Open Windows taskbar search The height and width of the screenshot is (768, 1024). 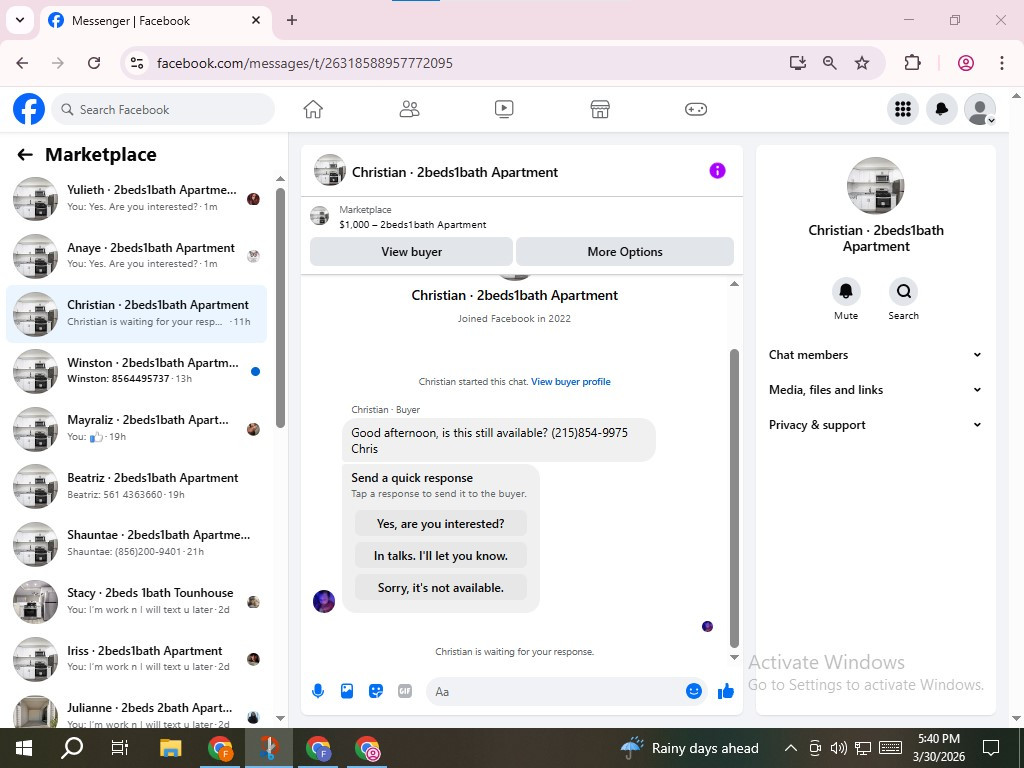tap(72, 748)
